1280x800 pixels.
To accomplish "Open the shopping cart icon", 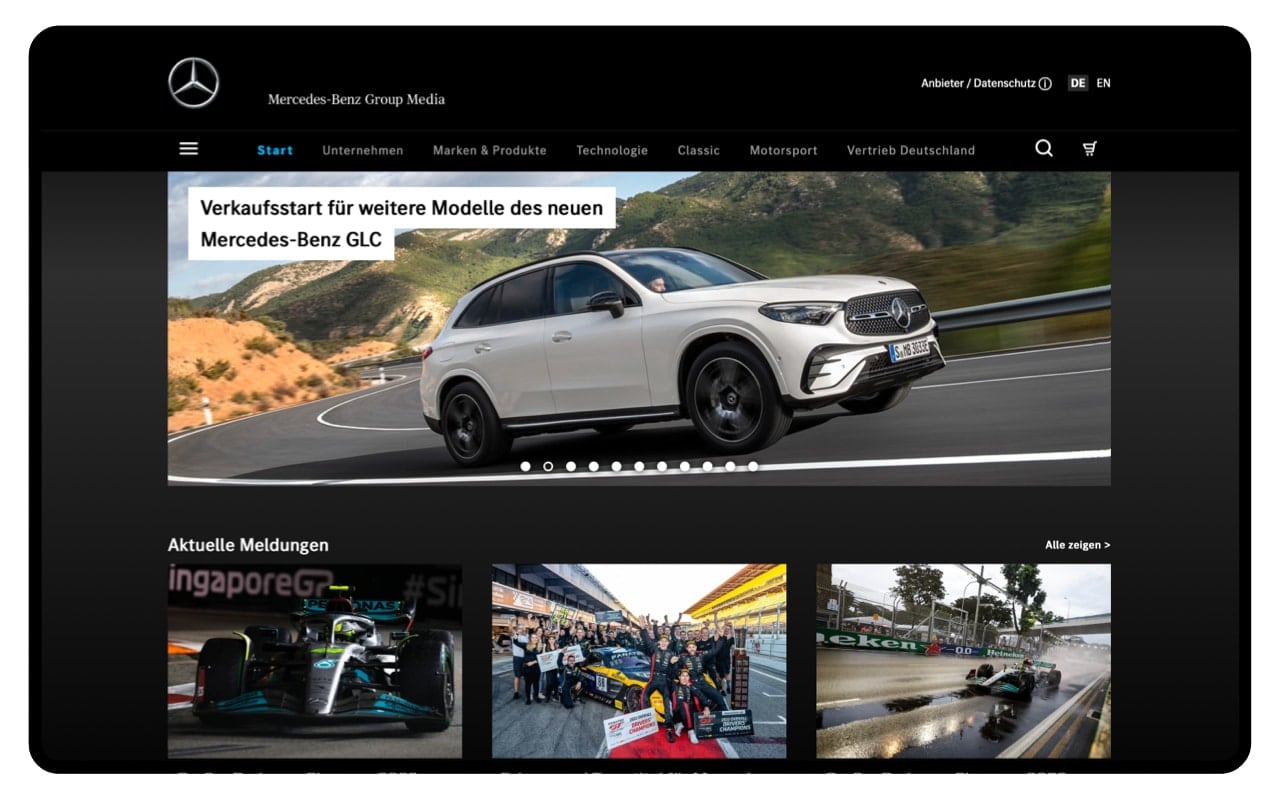I will (x=1090, y=149).
